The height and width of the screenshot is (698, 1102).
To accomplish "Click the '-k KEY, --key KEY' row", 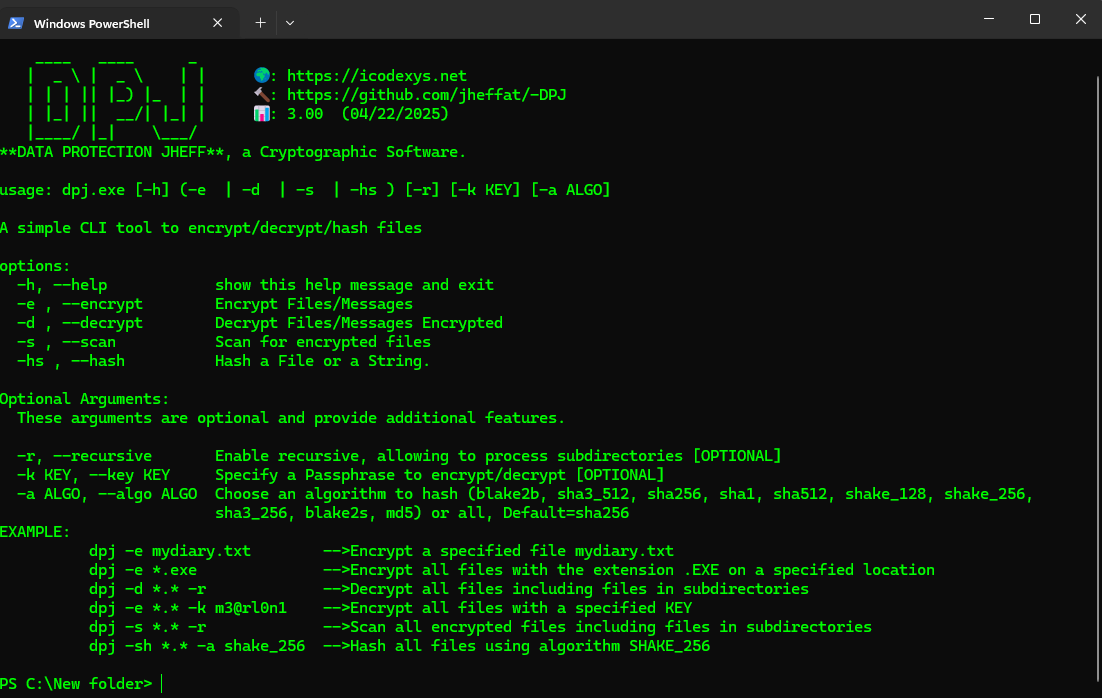I will [x=341, y=474].
